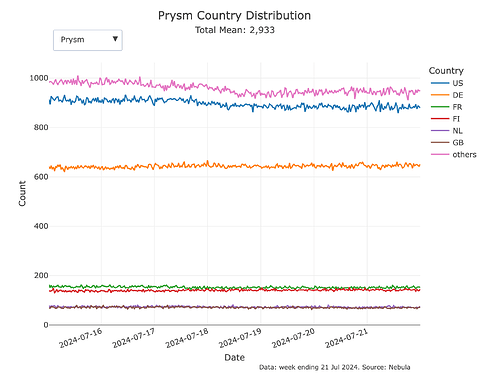The height and width of the screenshot is (375, 489).
Task: Click the 2024-07-19 date axis label
Action: click(240, 338)
